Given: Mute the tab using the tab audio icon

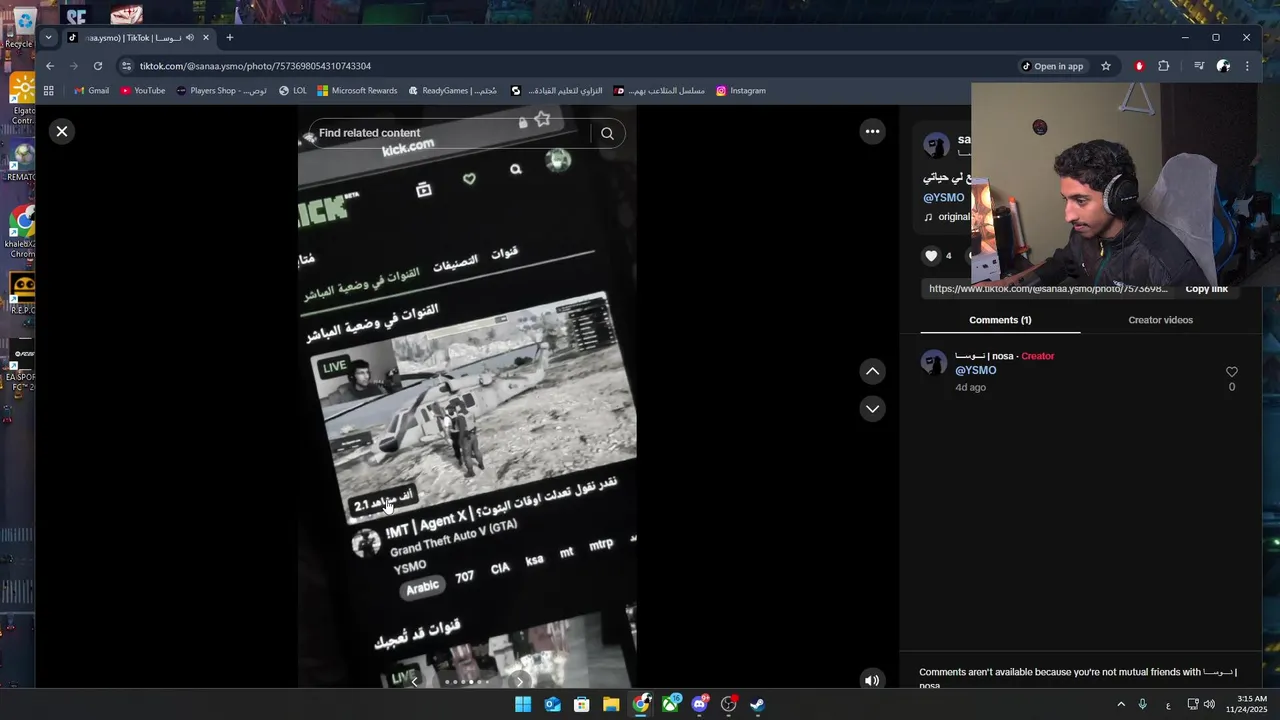Looking at the screenshot, I should [189, 38].
